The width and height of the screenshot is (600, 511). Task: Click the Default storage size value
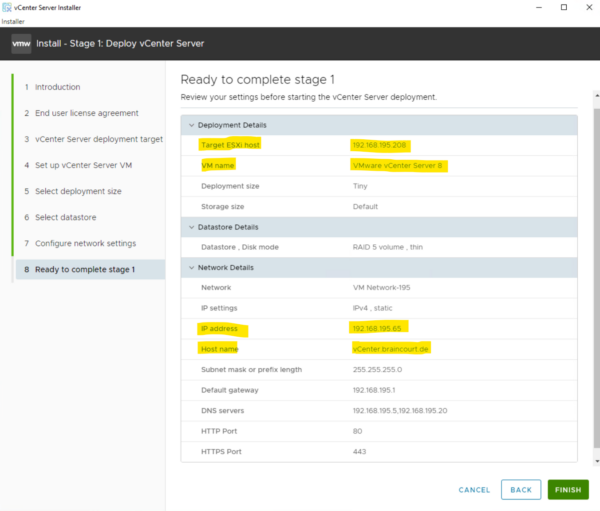pos(365,207)
